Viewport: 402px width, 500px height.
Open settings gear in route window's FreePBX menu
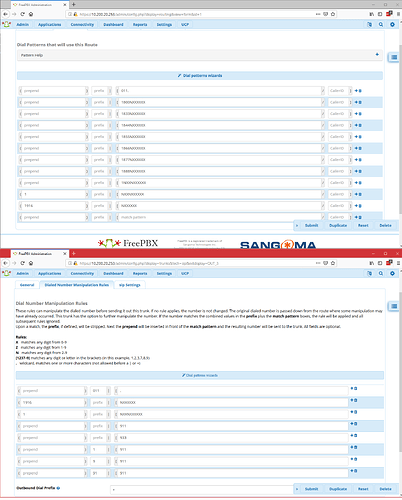[x=392, y=25]
